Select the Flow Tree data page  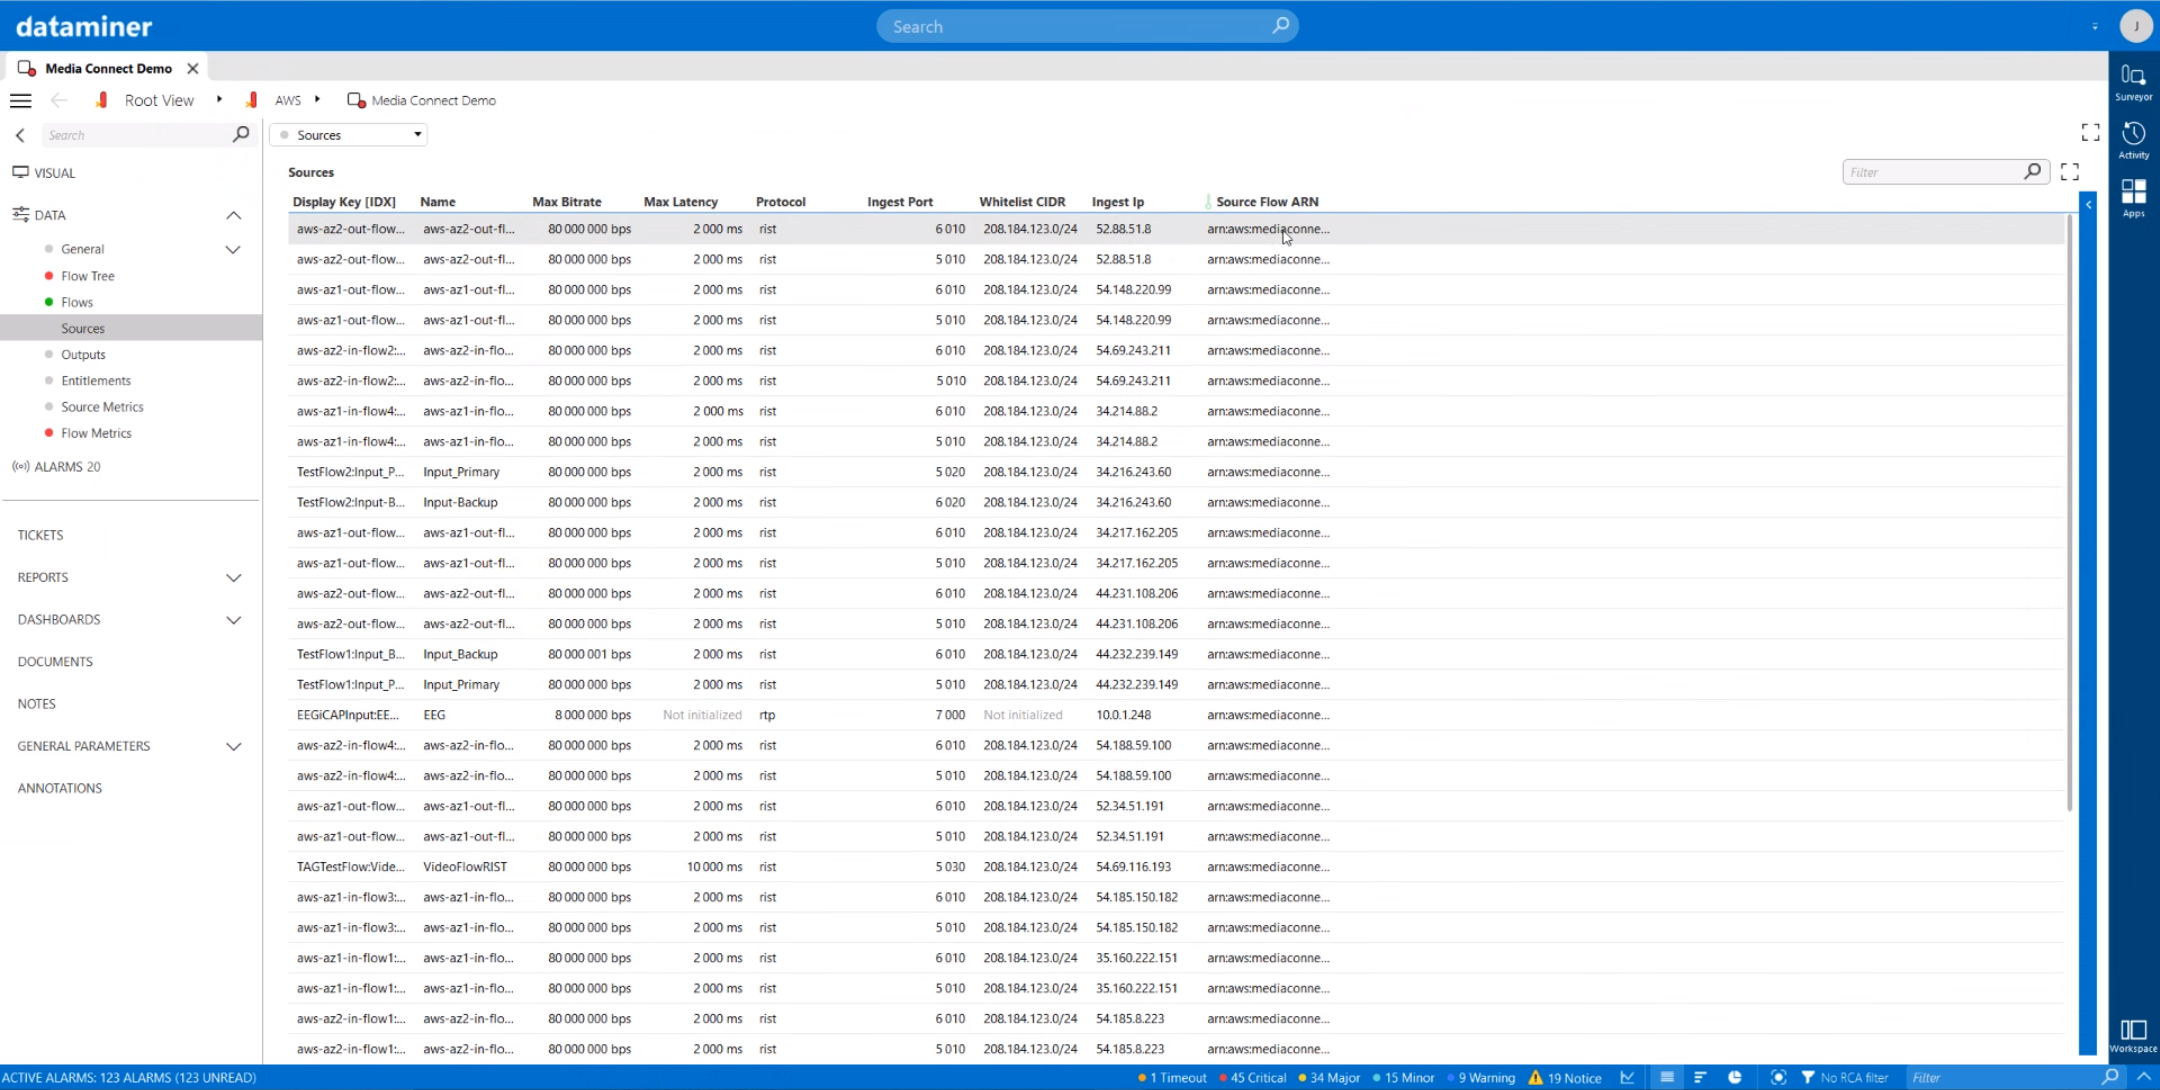point(87,276)
